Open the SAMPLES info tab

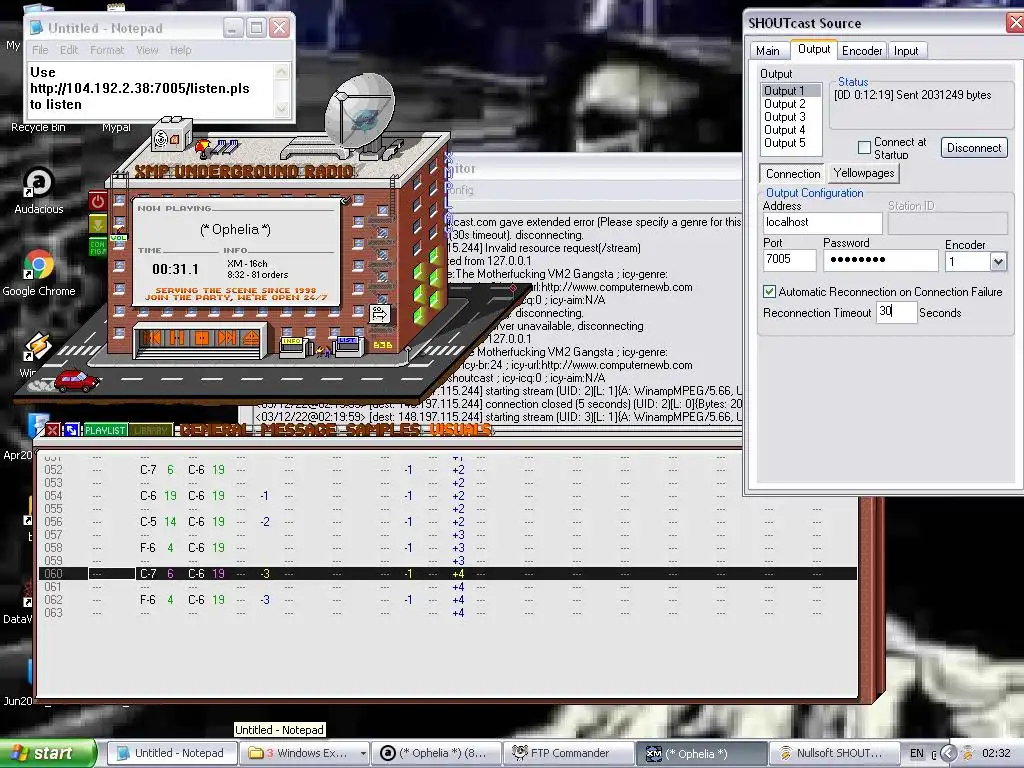tap(383, 429)
